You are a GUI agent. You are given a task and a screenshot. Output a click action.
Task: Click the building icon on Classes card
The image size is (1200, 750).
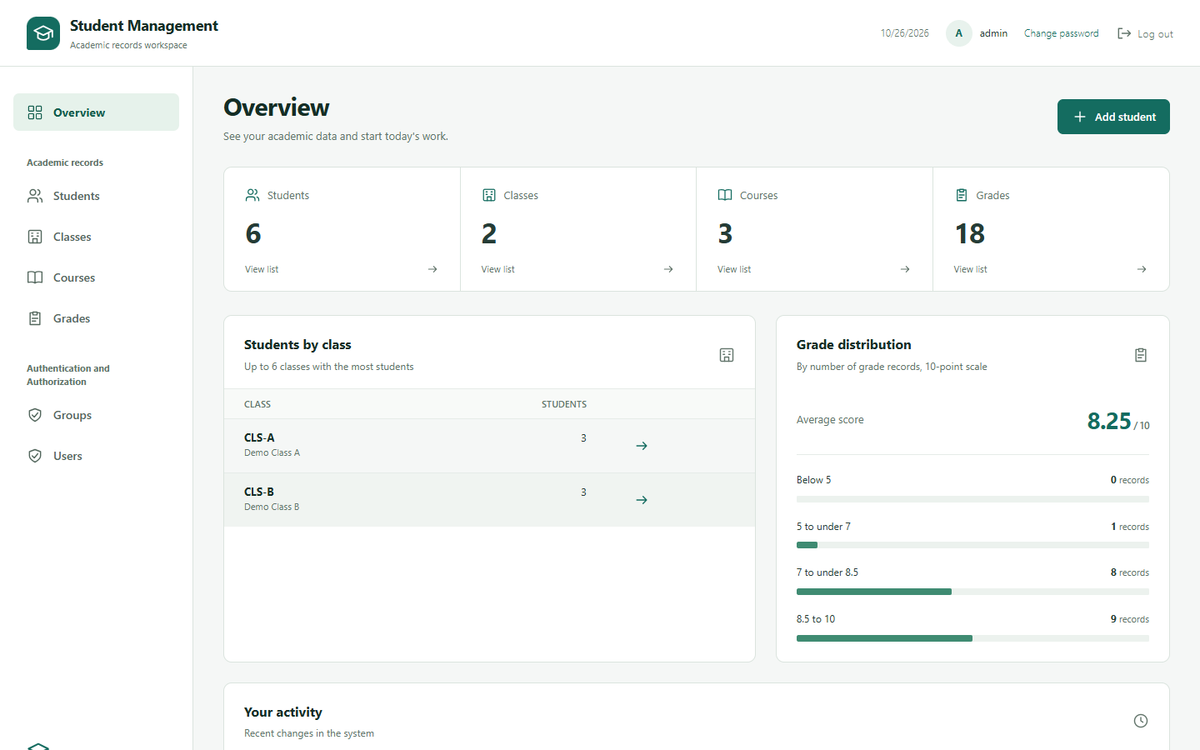click(489, 195)
